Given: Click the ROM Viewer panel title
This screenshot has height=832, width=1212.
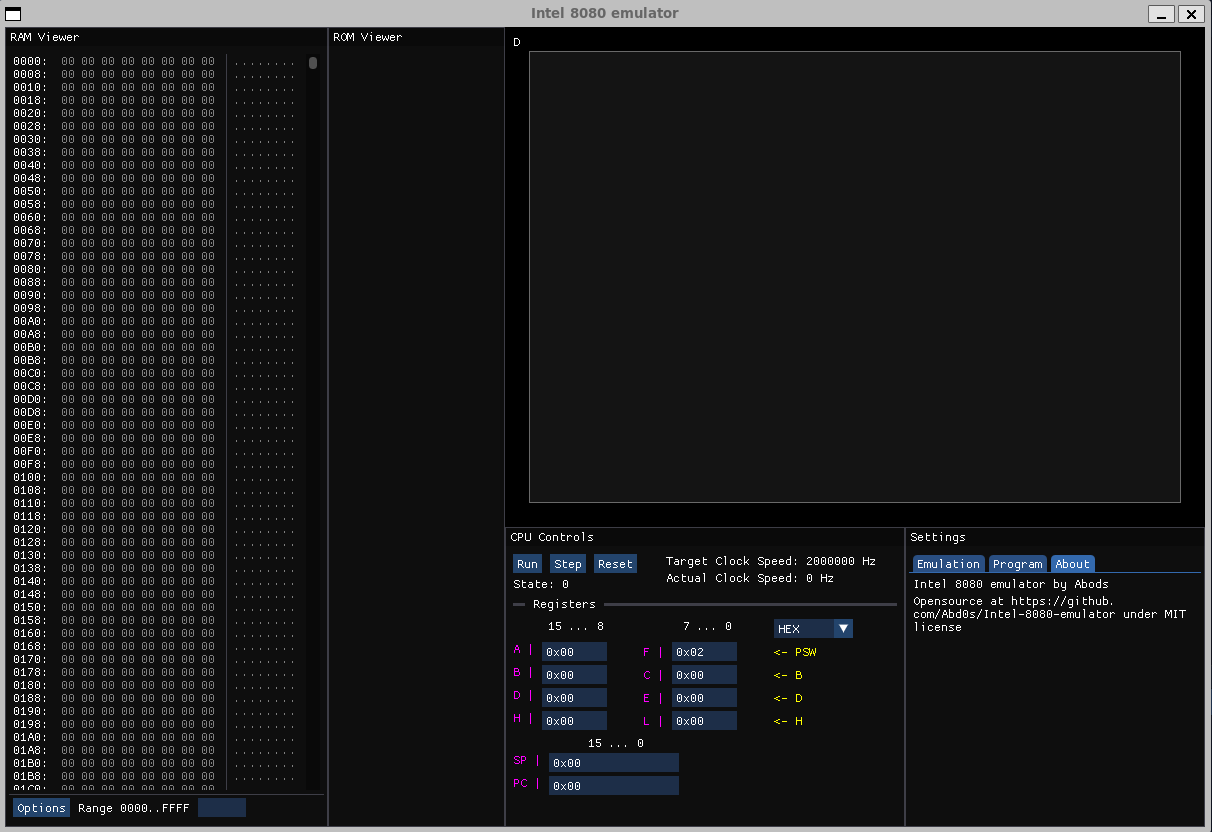Looking at the screenshot, I should pyautogui.click(x=367, y=37).
